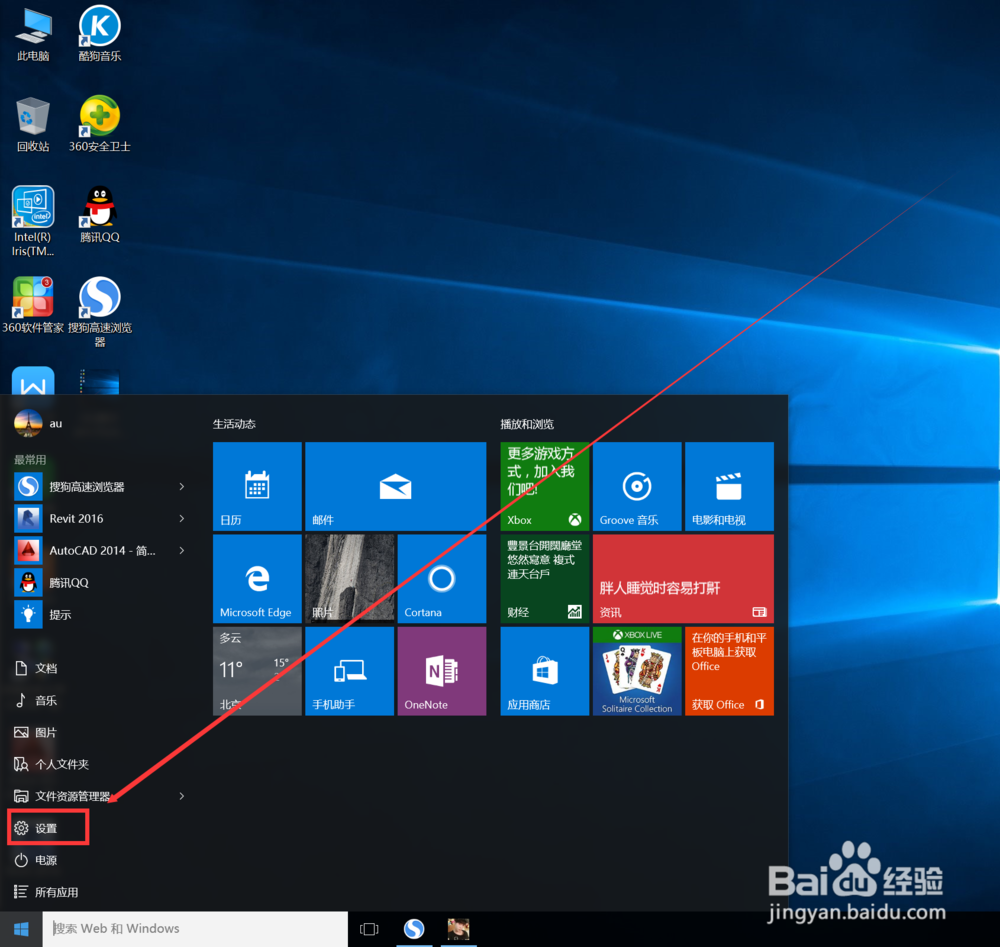1000x947 pixels.
Task: Click the 生活动态 group heading
Action: pyautogui.click(x=234, y=424)
